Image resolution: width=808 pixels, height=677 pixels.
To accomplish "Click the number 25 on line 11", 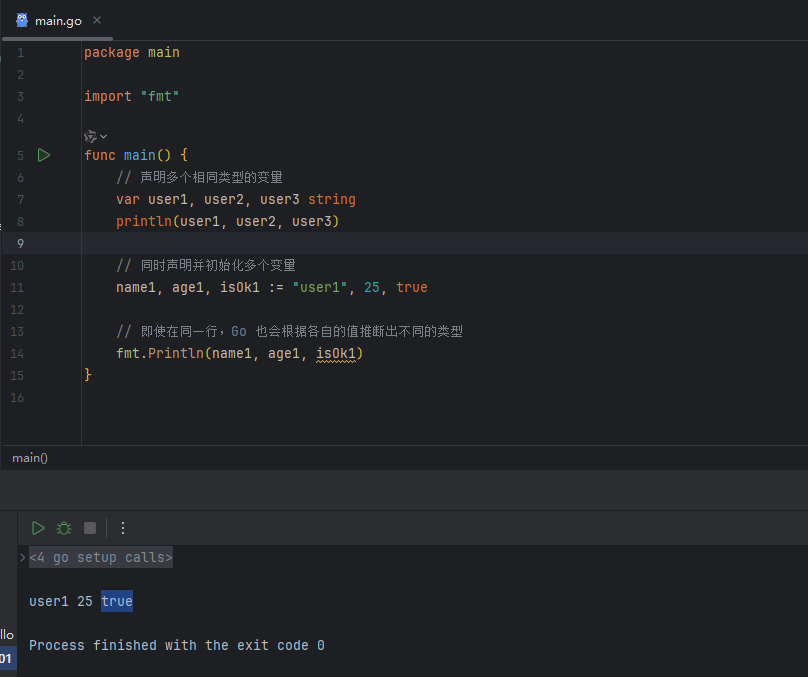I will [372, 287].
